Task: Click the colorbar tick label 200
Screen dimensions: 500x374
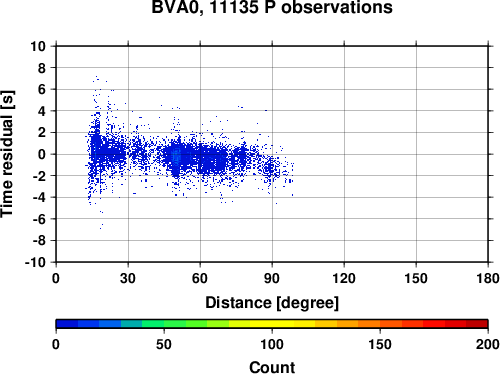Action: pyautogui.click(x=487, y=344)
